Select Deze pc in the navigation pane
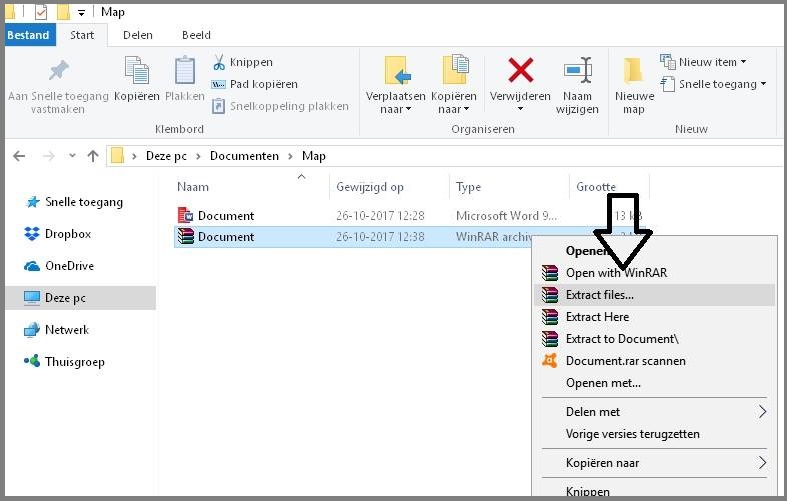 point(80,298)
